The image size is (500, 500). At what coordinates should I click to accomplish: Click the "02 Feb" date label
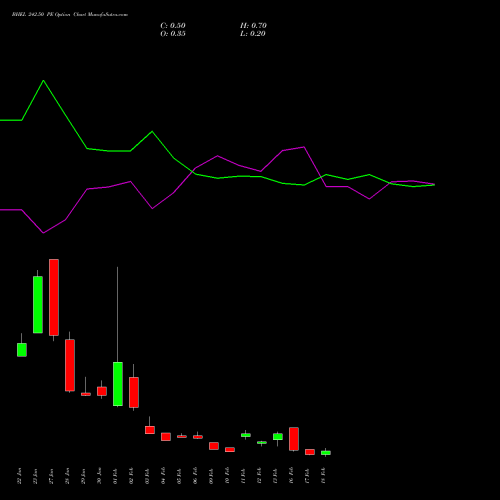131,476
